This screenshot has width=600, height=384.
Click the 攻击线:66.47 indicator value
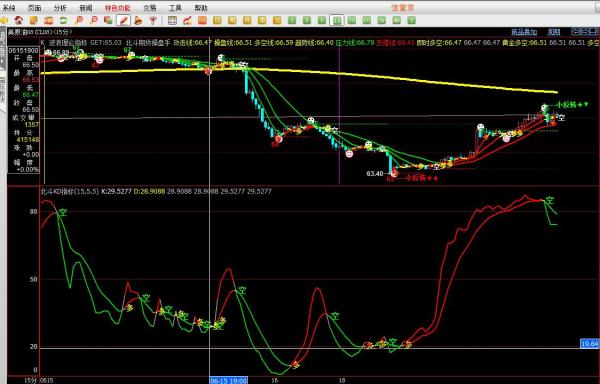(192, 42)
